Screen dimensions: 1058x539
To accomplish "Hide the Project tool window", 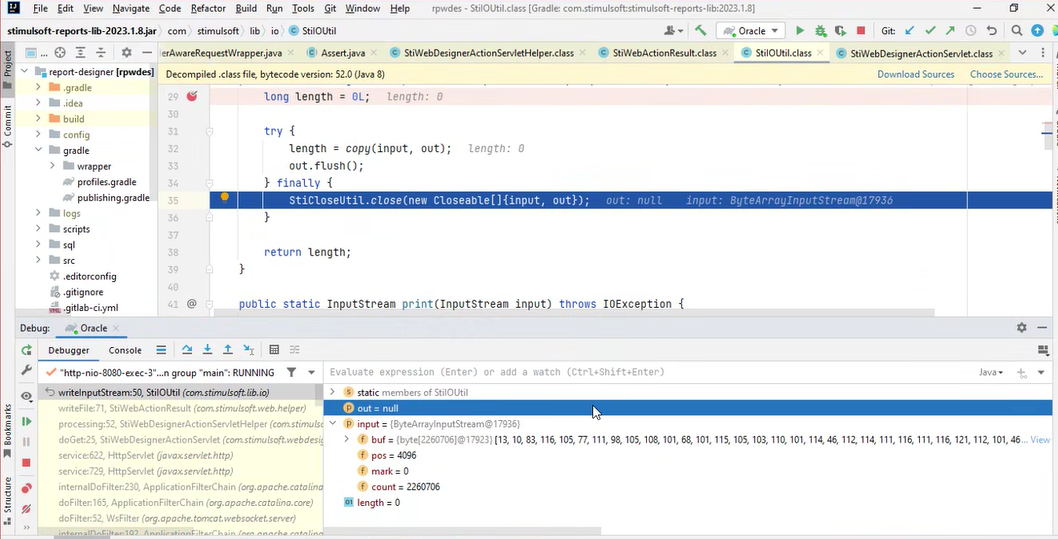I will click(x=146, y=53).
